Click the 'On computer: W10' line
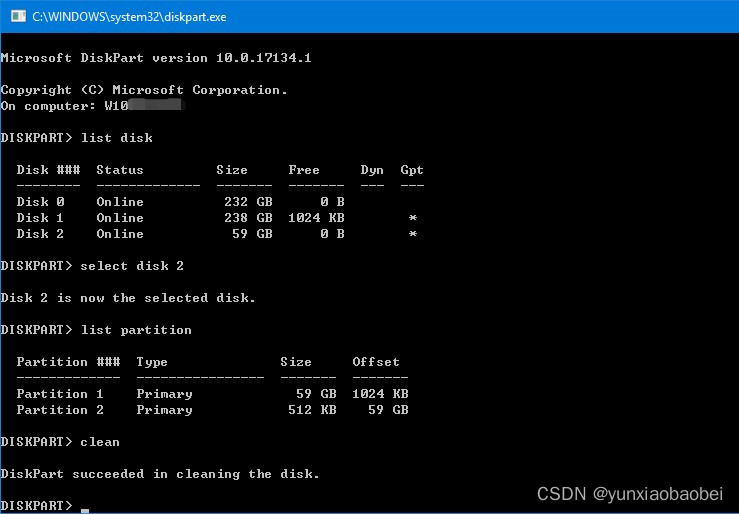The image size is (739, 514). click(x=65, y=106)
